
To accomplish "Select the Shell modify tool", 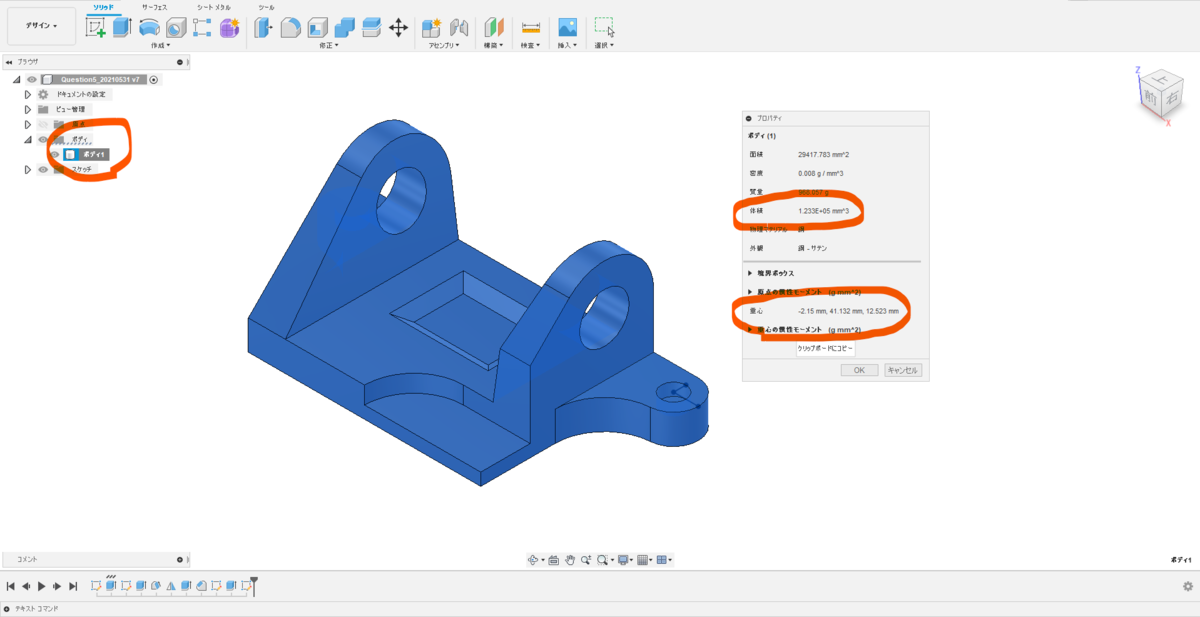I will coord(317,27).
